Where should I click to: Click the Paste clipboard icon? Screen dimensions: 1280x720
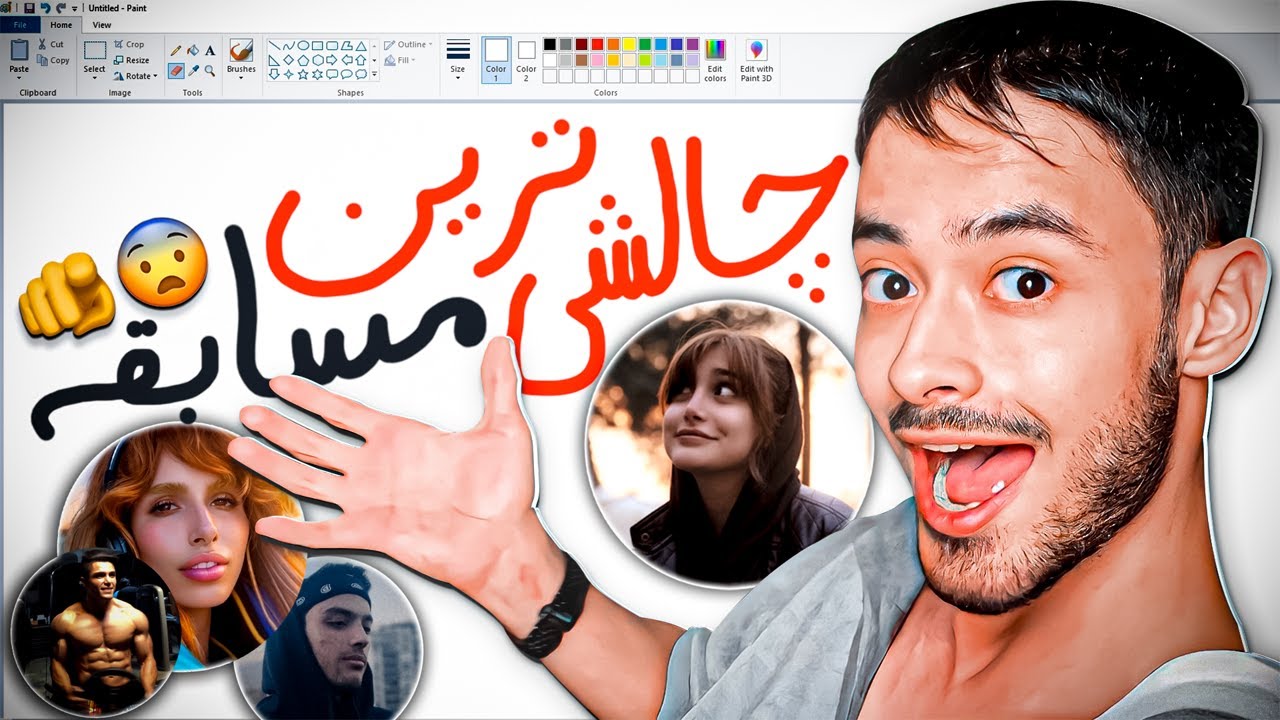tap(19, 49)
